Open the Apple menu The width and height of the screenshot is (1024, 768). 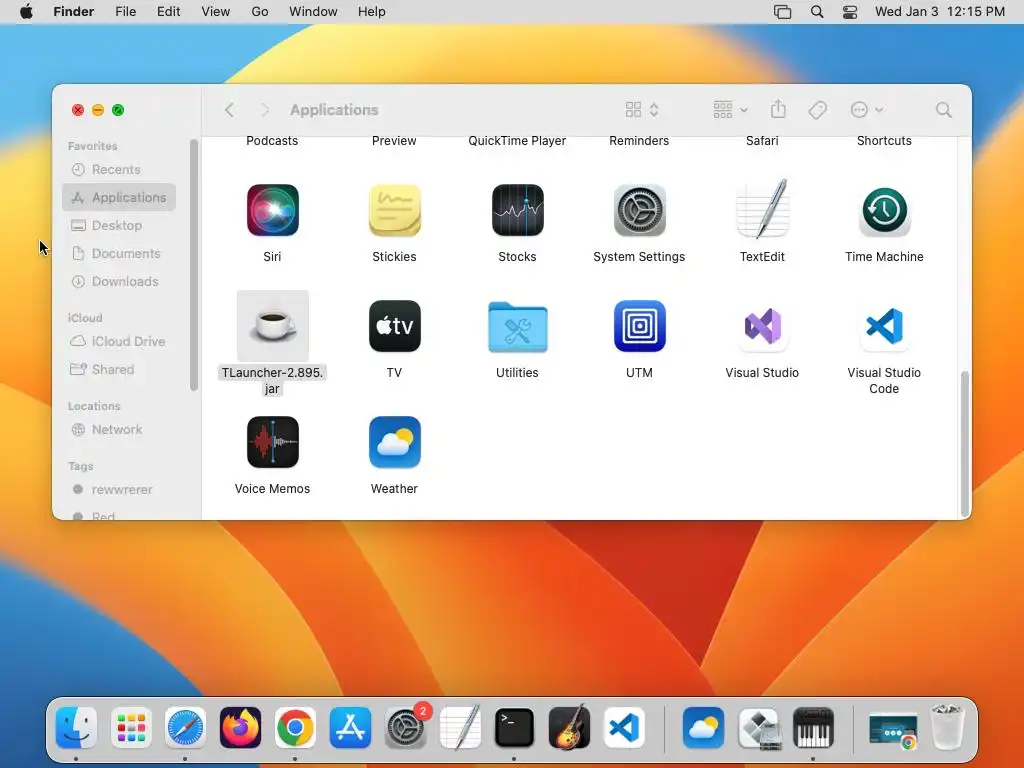(26, 12)
